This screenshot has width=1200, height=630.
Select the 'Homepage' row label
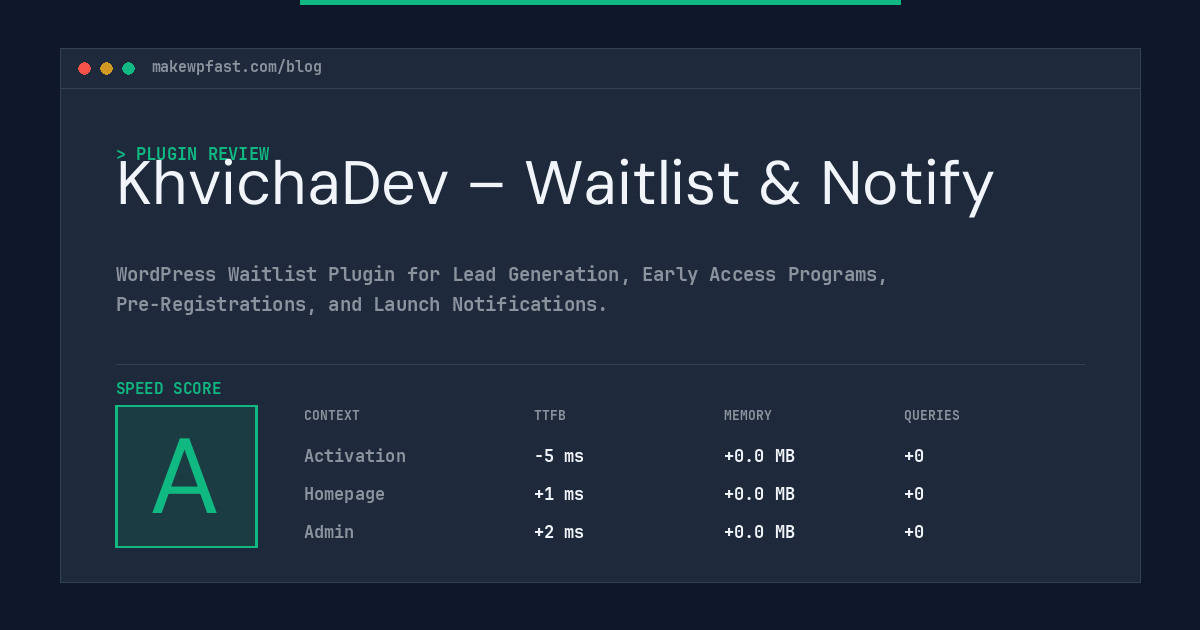click(344, 494)
